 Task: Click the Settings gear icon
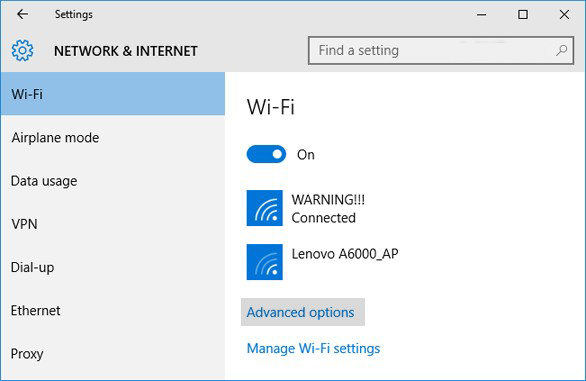click(x=22, y=50)
